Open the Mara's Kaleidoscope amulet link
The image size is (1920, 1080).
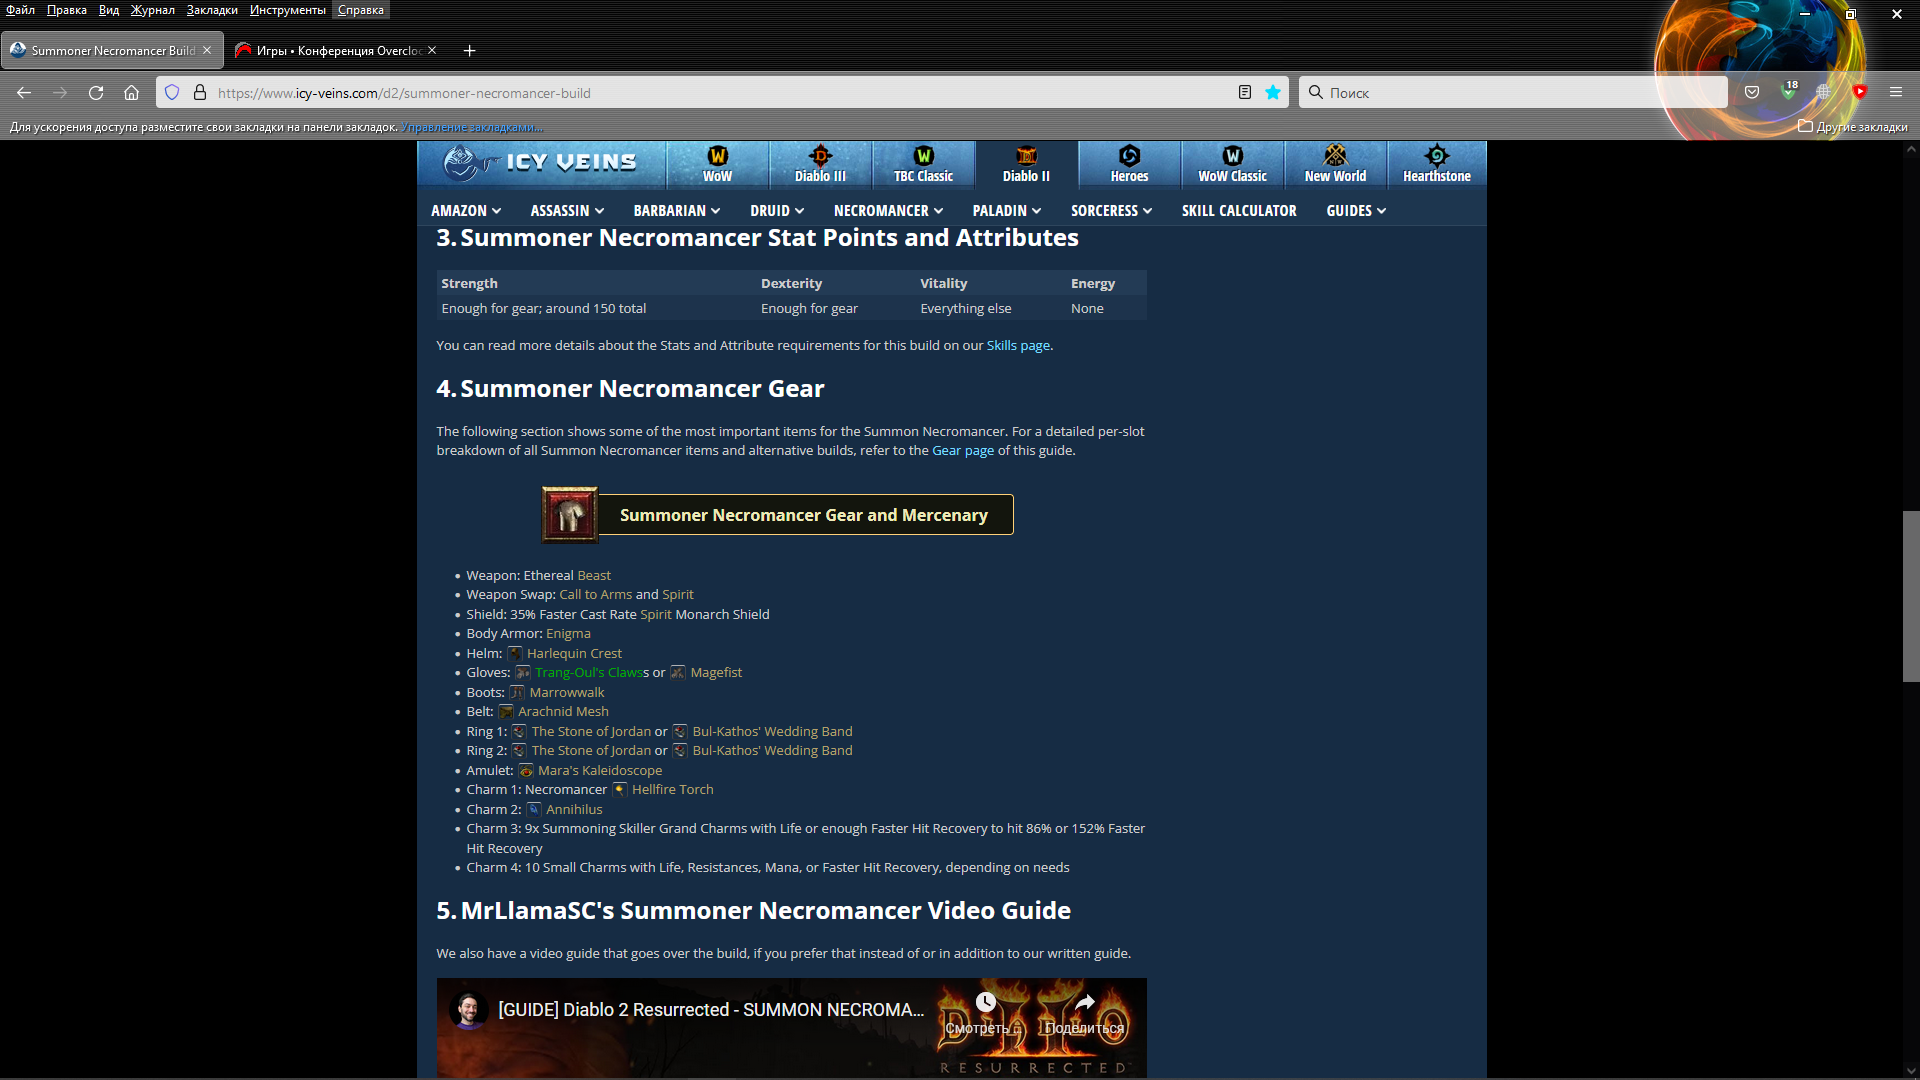[x=600, y=771]
